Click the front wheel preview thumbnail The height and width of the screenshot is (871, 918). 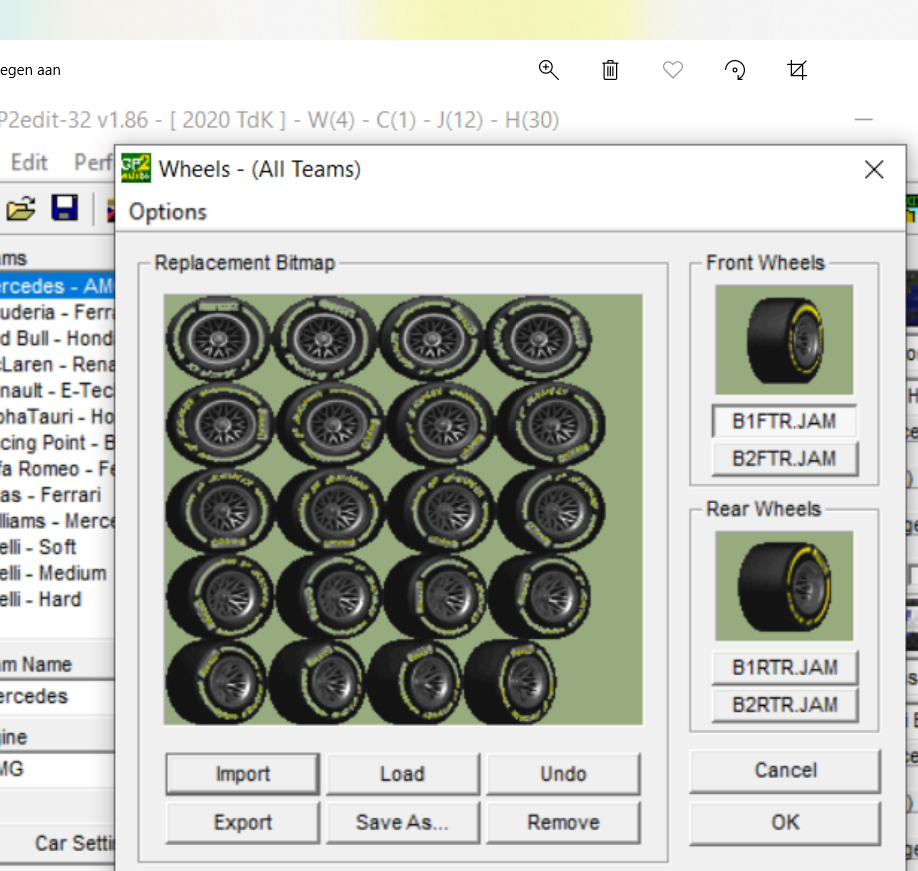pyautogui.click(x=784, y=340)
